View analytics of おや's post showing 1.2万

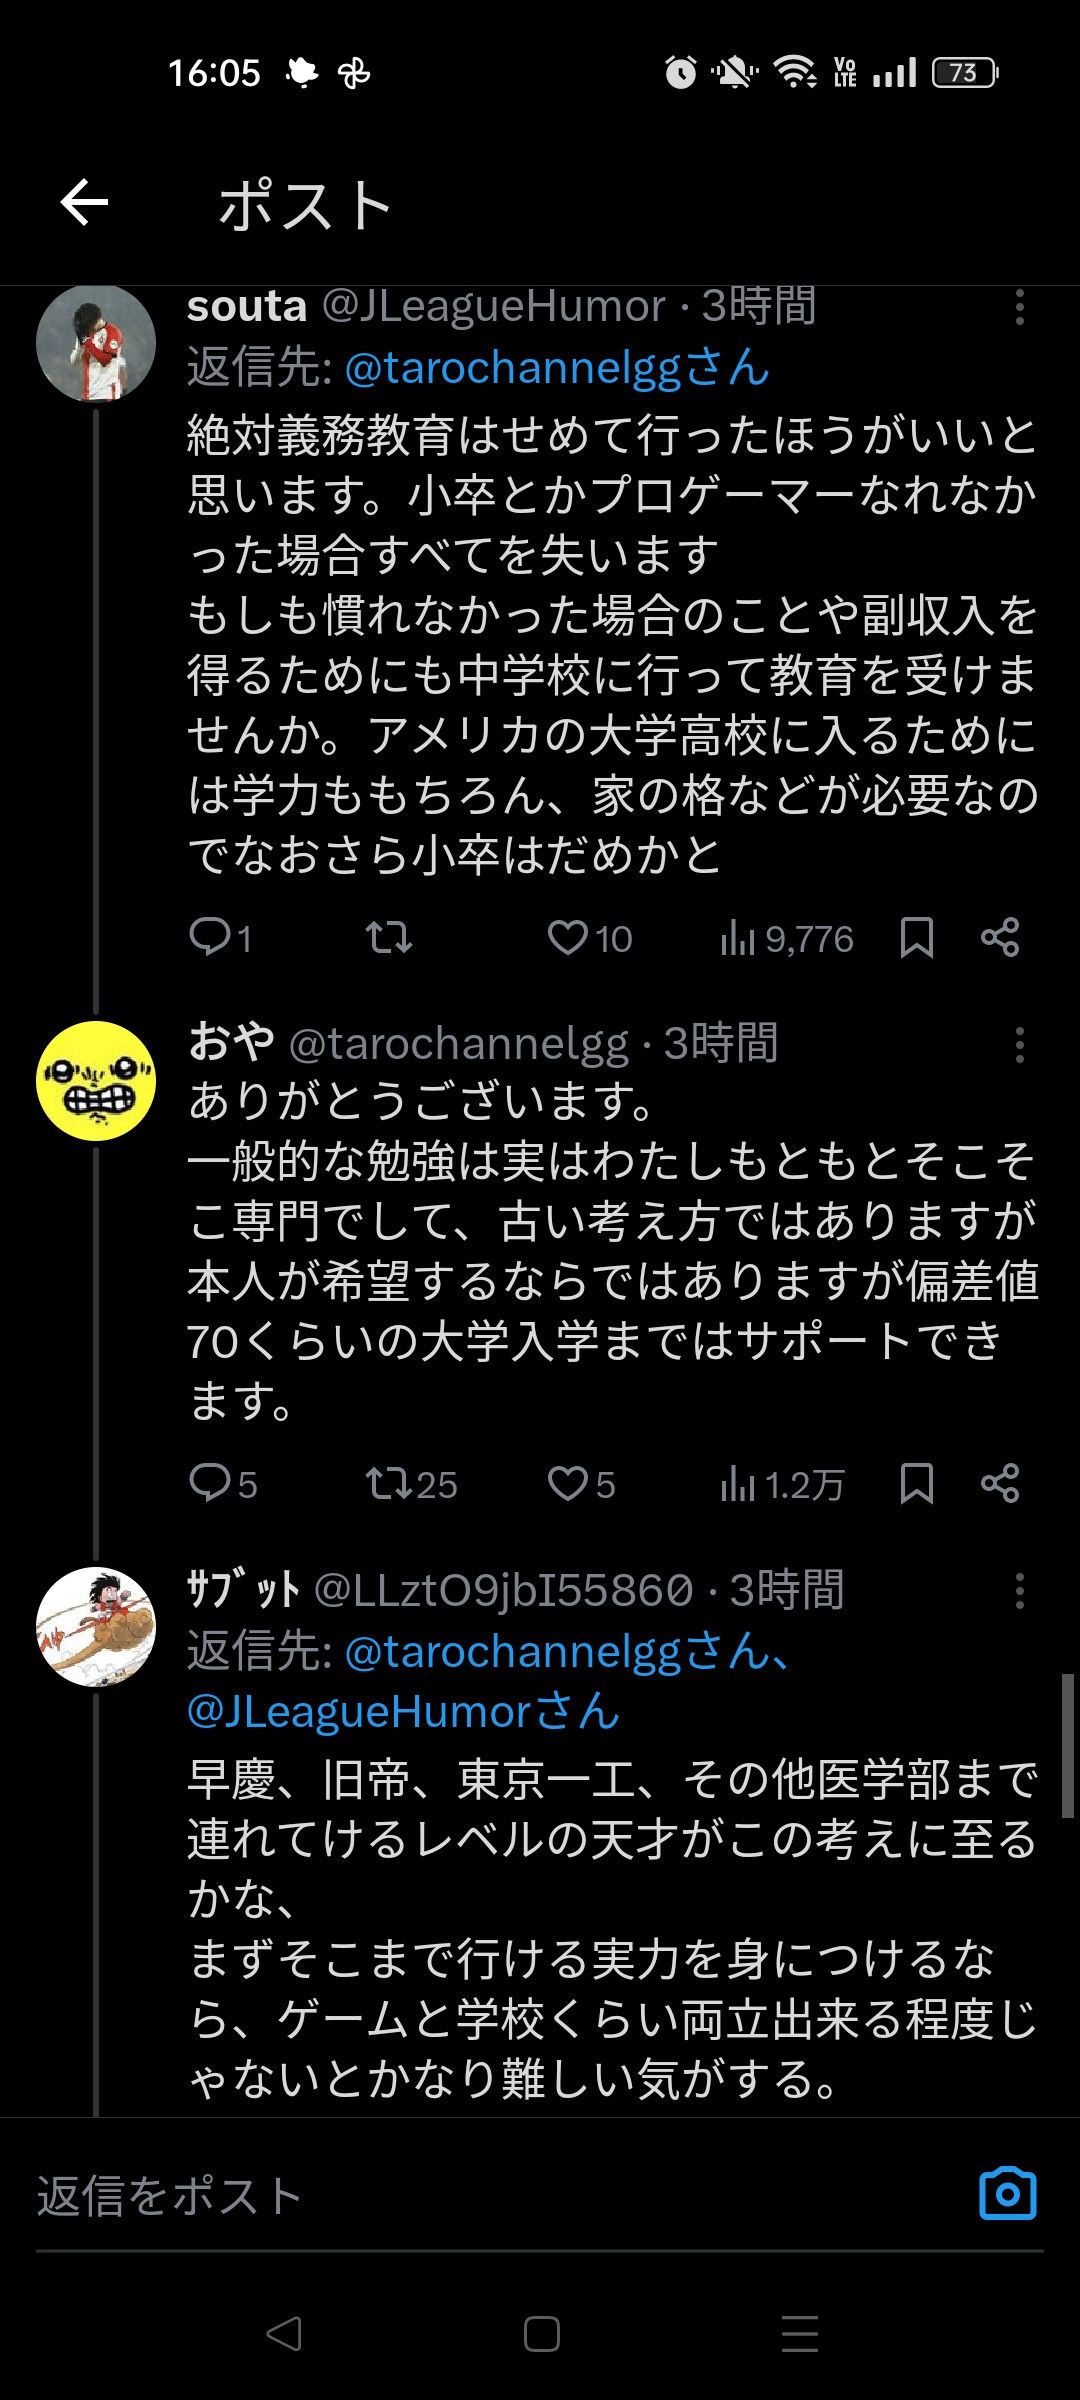coord(782,1484)
